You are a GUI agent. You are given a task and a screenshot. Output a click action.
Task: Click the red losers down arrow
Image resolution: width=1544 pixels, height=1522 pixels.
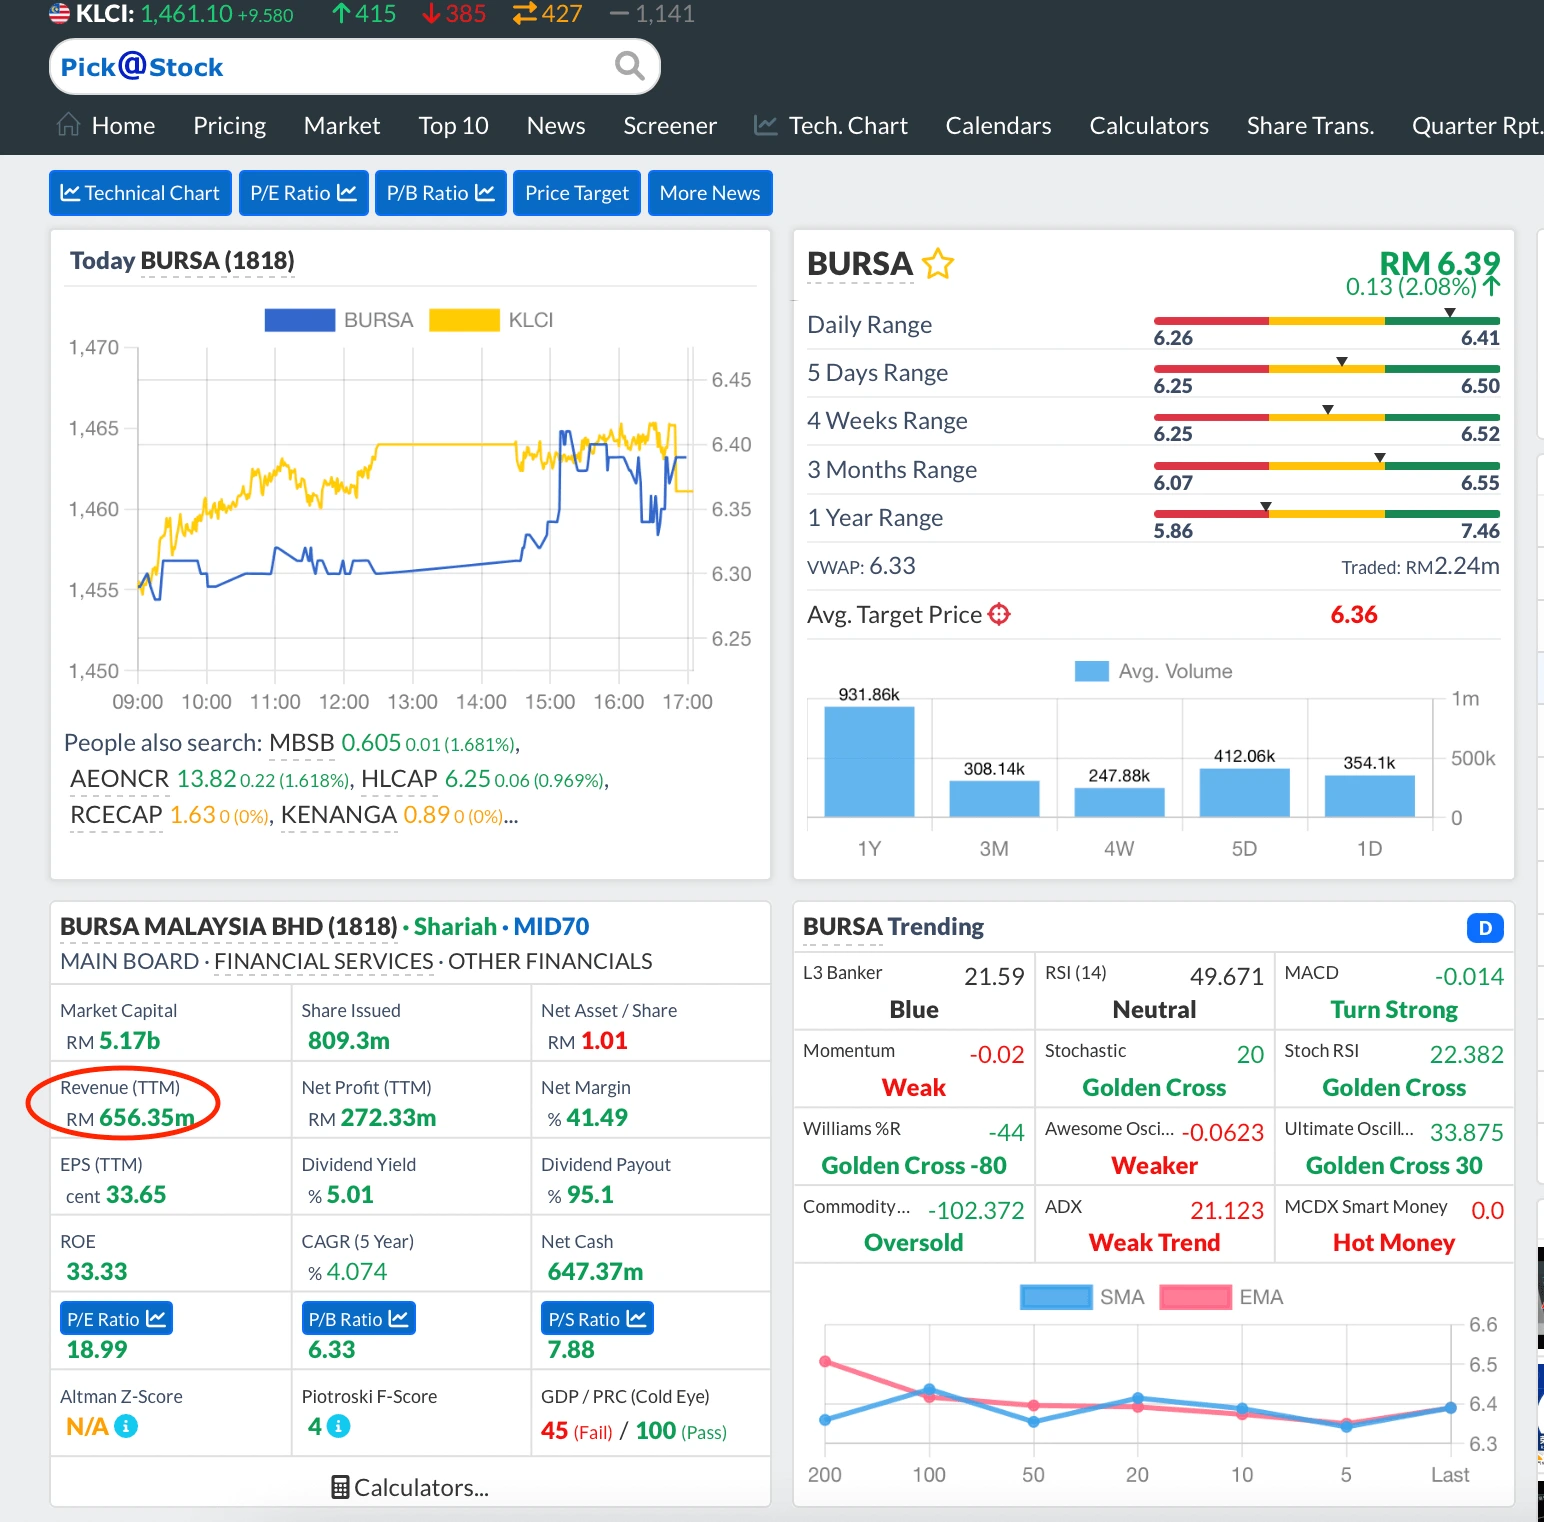(432, 13)
